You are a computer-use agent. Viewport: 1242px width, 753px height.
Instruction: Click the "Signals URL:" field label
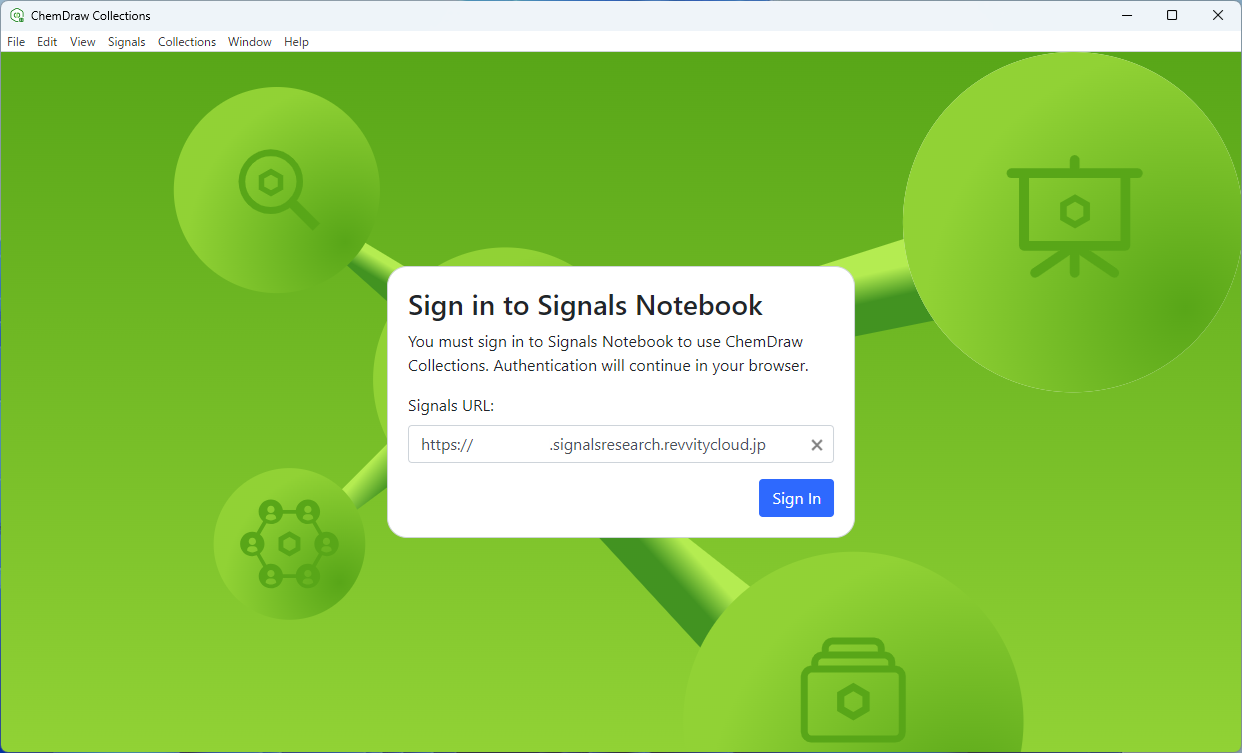click(451, 406)
